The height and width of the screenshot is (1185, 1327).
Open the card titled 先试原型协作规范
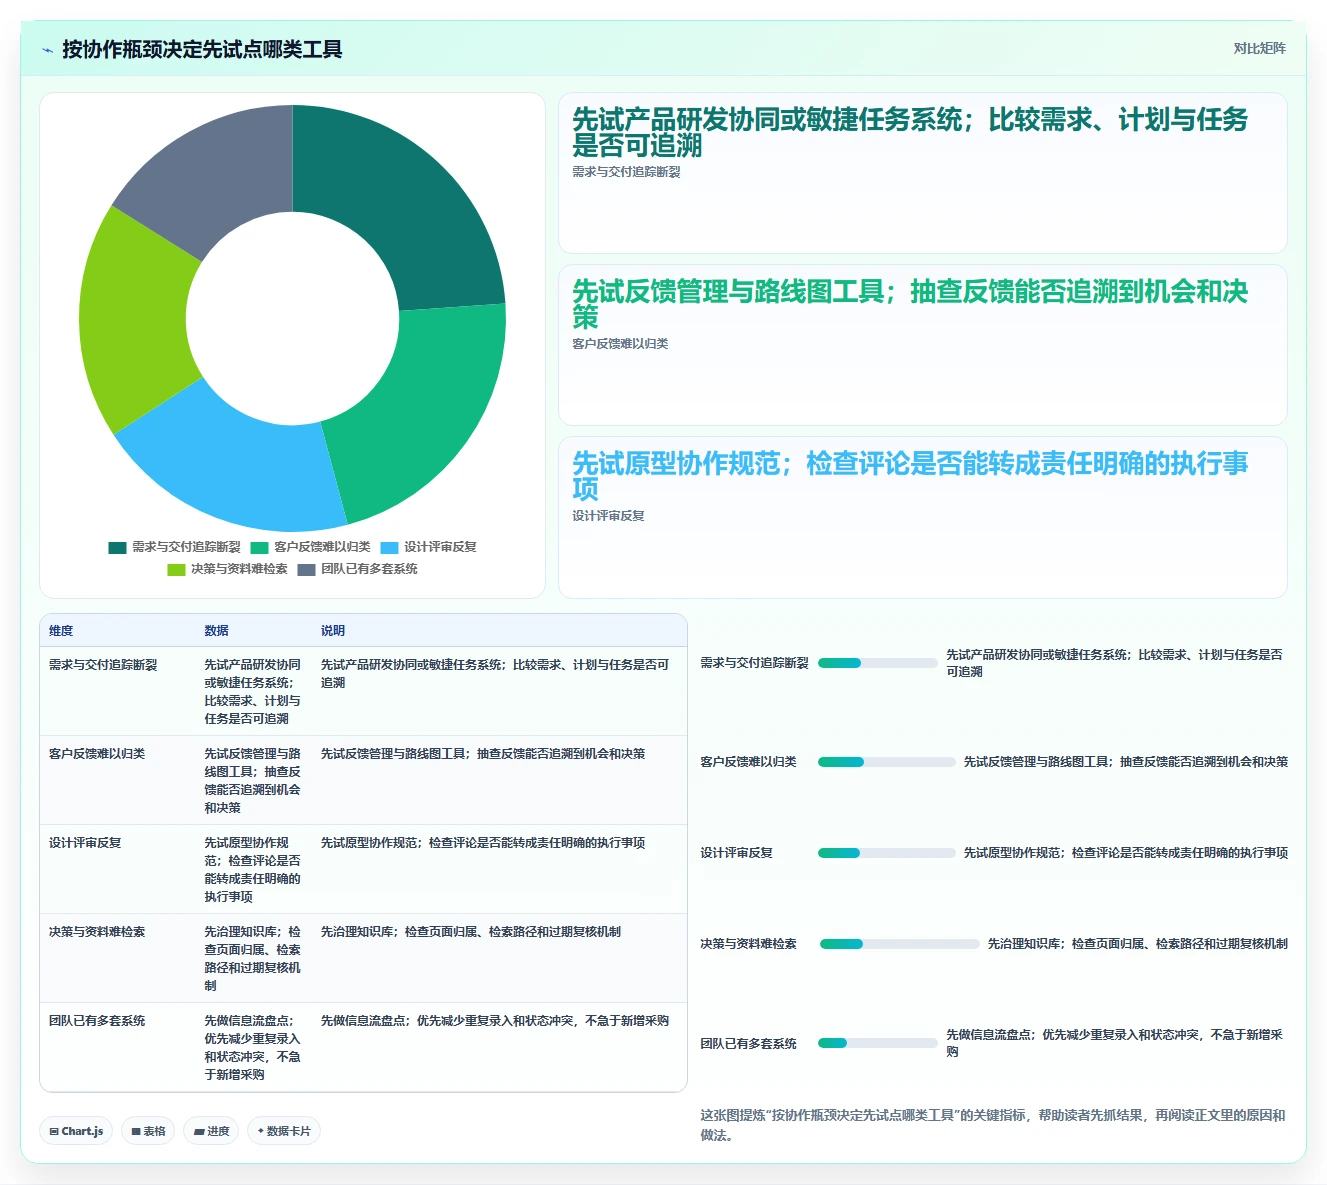[x=922, y=517]
